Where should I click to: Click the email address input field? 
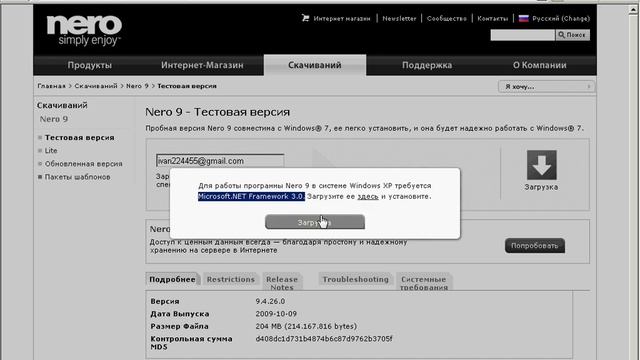(220, 160)
